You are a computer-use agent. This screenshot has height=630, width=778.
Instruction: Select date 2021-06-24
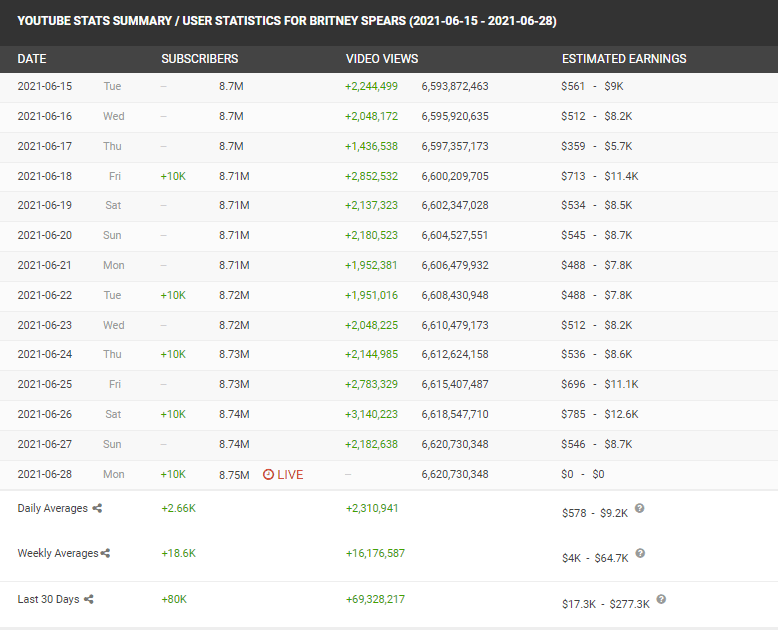(45, 354)
